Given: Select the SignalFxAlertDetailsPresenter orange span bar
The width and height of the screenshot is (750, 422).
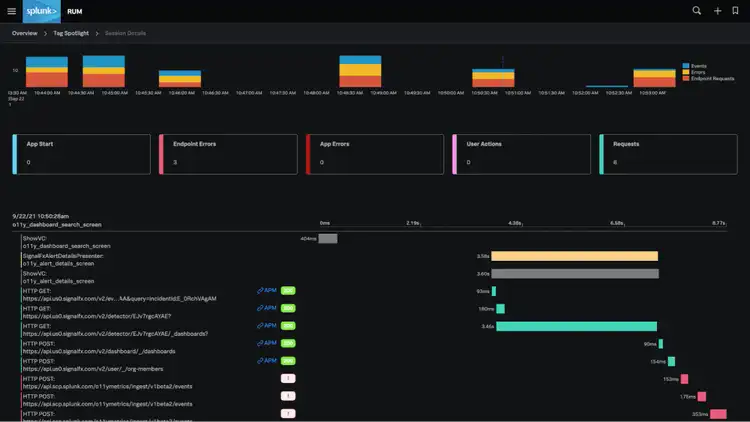Looking at the screenshot, I should coord(575,256).
